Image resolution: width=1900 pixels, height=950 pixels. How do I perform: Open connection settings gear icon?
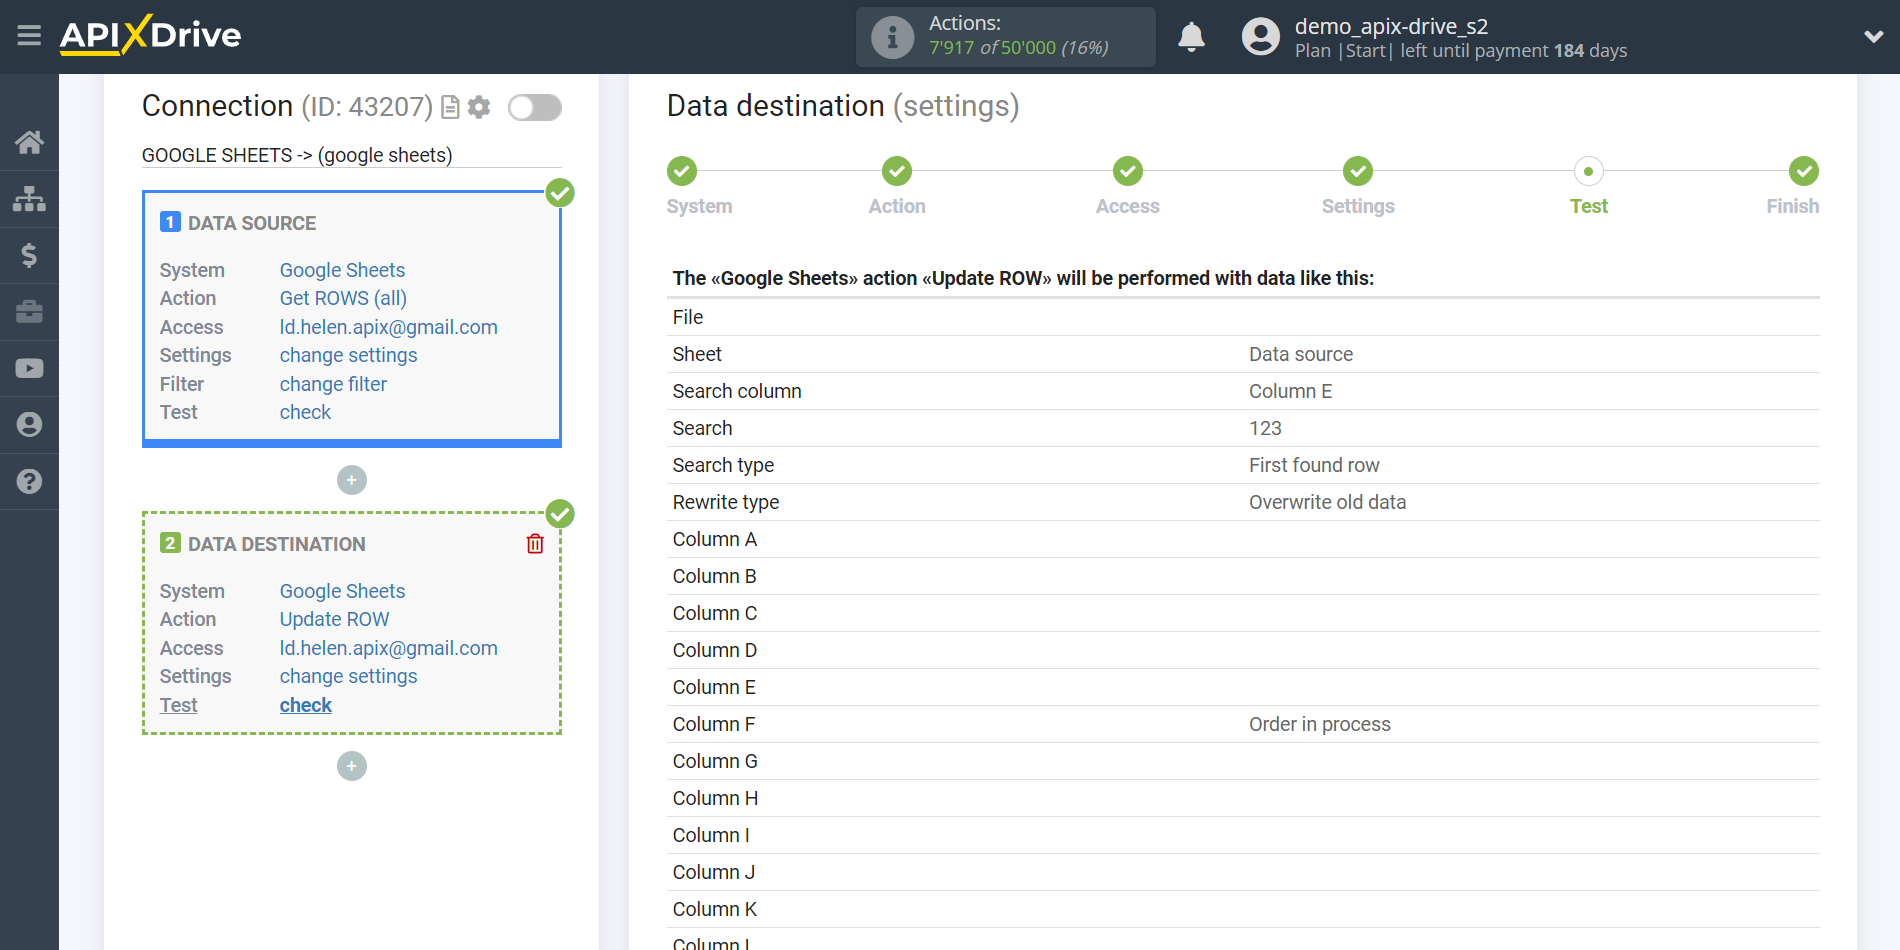(479, 107)
